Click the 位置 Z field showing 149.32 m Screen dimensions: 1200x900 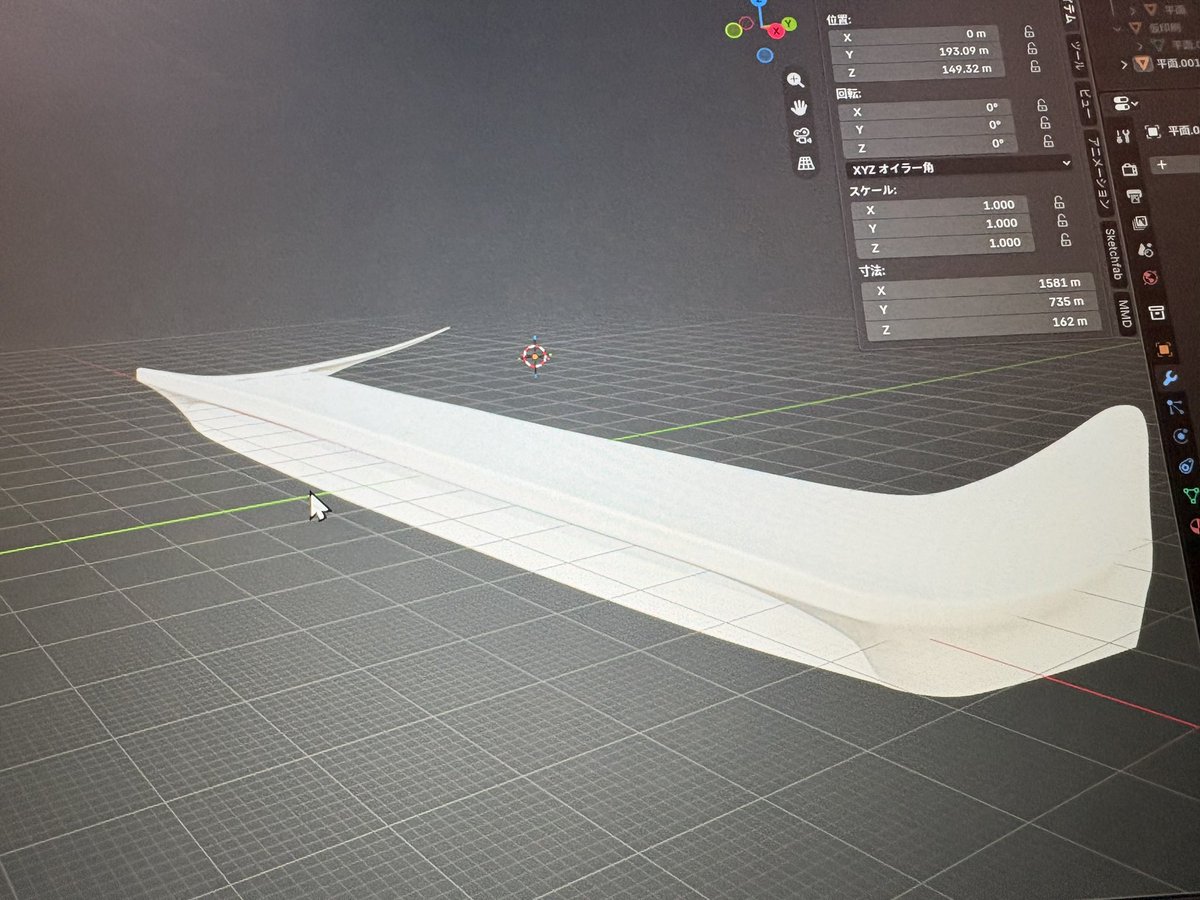point(919,70)
